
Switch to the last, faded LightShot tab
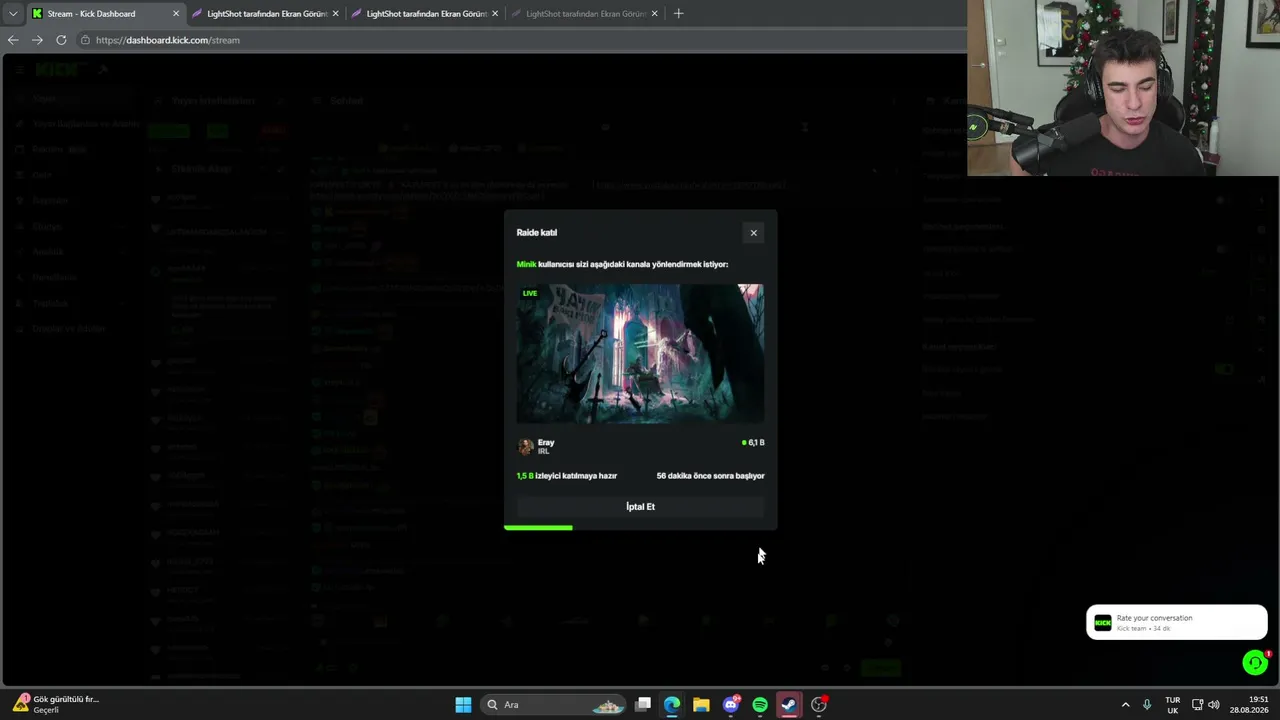584,14
